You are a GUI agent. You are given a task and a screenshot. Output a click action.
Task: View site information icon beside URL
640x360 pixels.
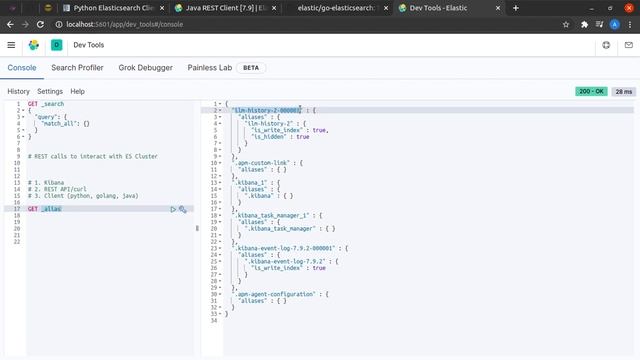tap(59, 24)
